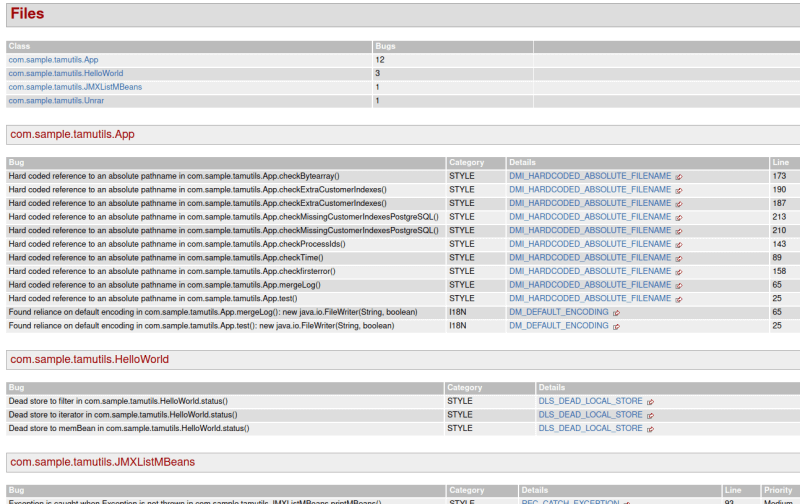Click external-link icon beside DM_DEFAULT_ENCODING App.test row
The width and height of the screenshot is (800, 504).
(x=616, y=326)
